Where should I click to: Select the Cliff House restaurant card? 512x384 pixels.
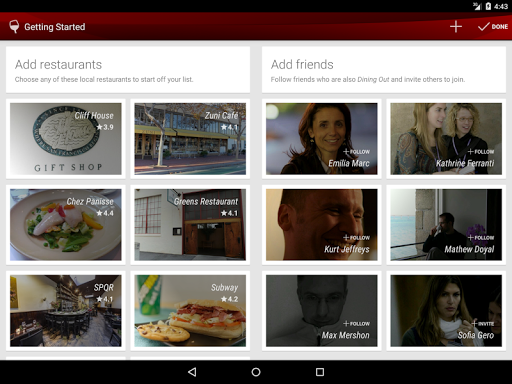66,139
